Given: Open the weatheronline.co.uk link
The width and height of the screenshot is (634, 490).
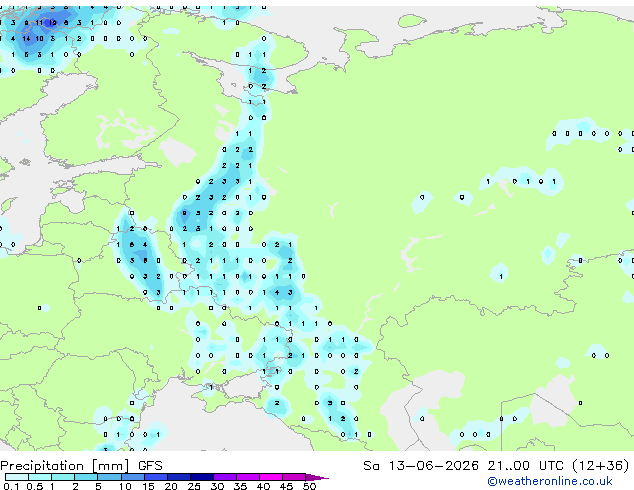Looking at the screenshot, I should [x=550, y=481].
